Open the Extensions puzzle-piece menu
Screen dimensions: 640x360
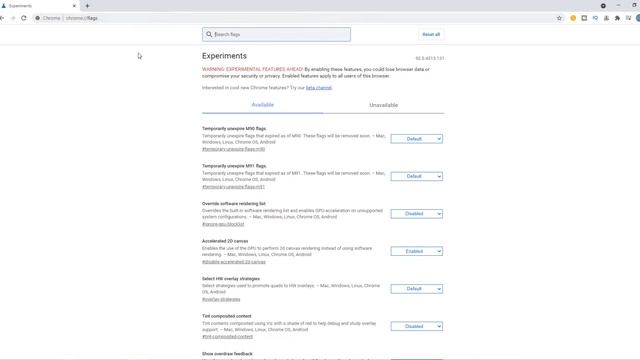pyautogui.click(x=617, y=18)
